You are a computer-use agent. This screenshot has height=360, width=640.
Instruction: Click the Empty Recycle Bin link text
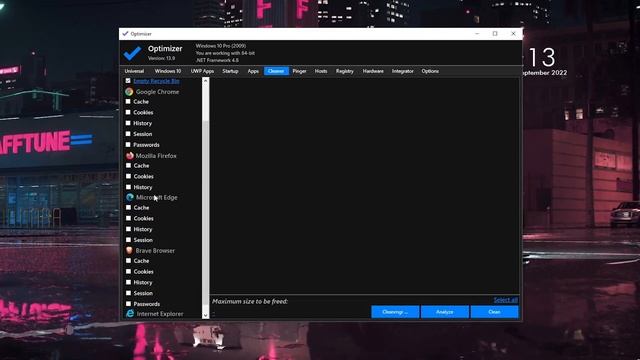pyautogui.click(x=156, y=81)
